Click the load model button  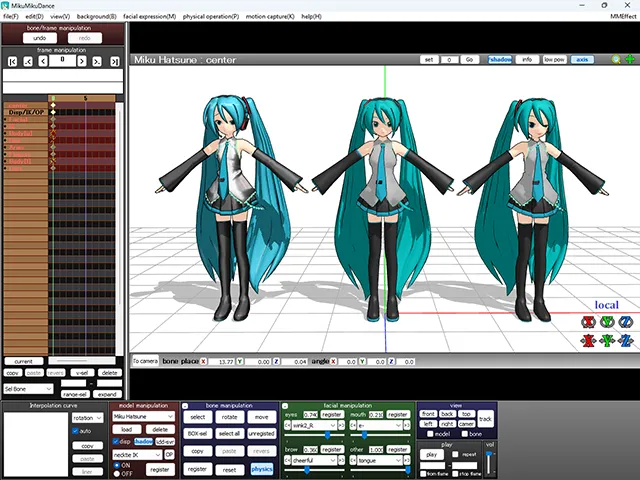click(x=127, y=429)
